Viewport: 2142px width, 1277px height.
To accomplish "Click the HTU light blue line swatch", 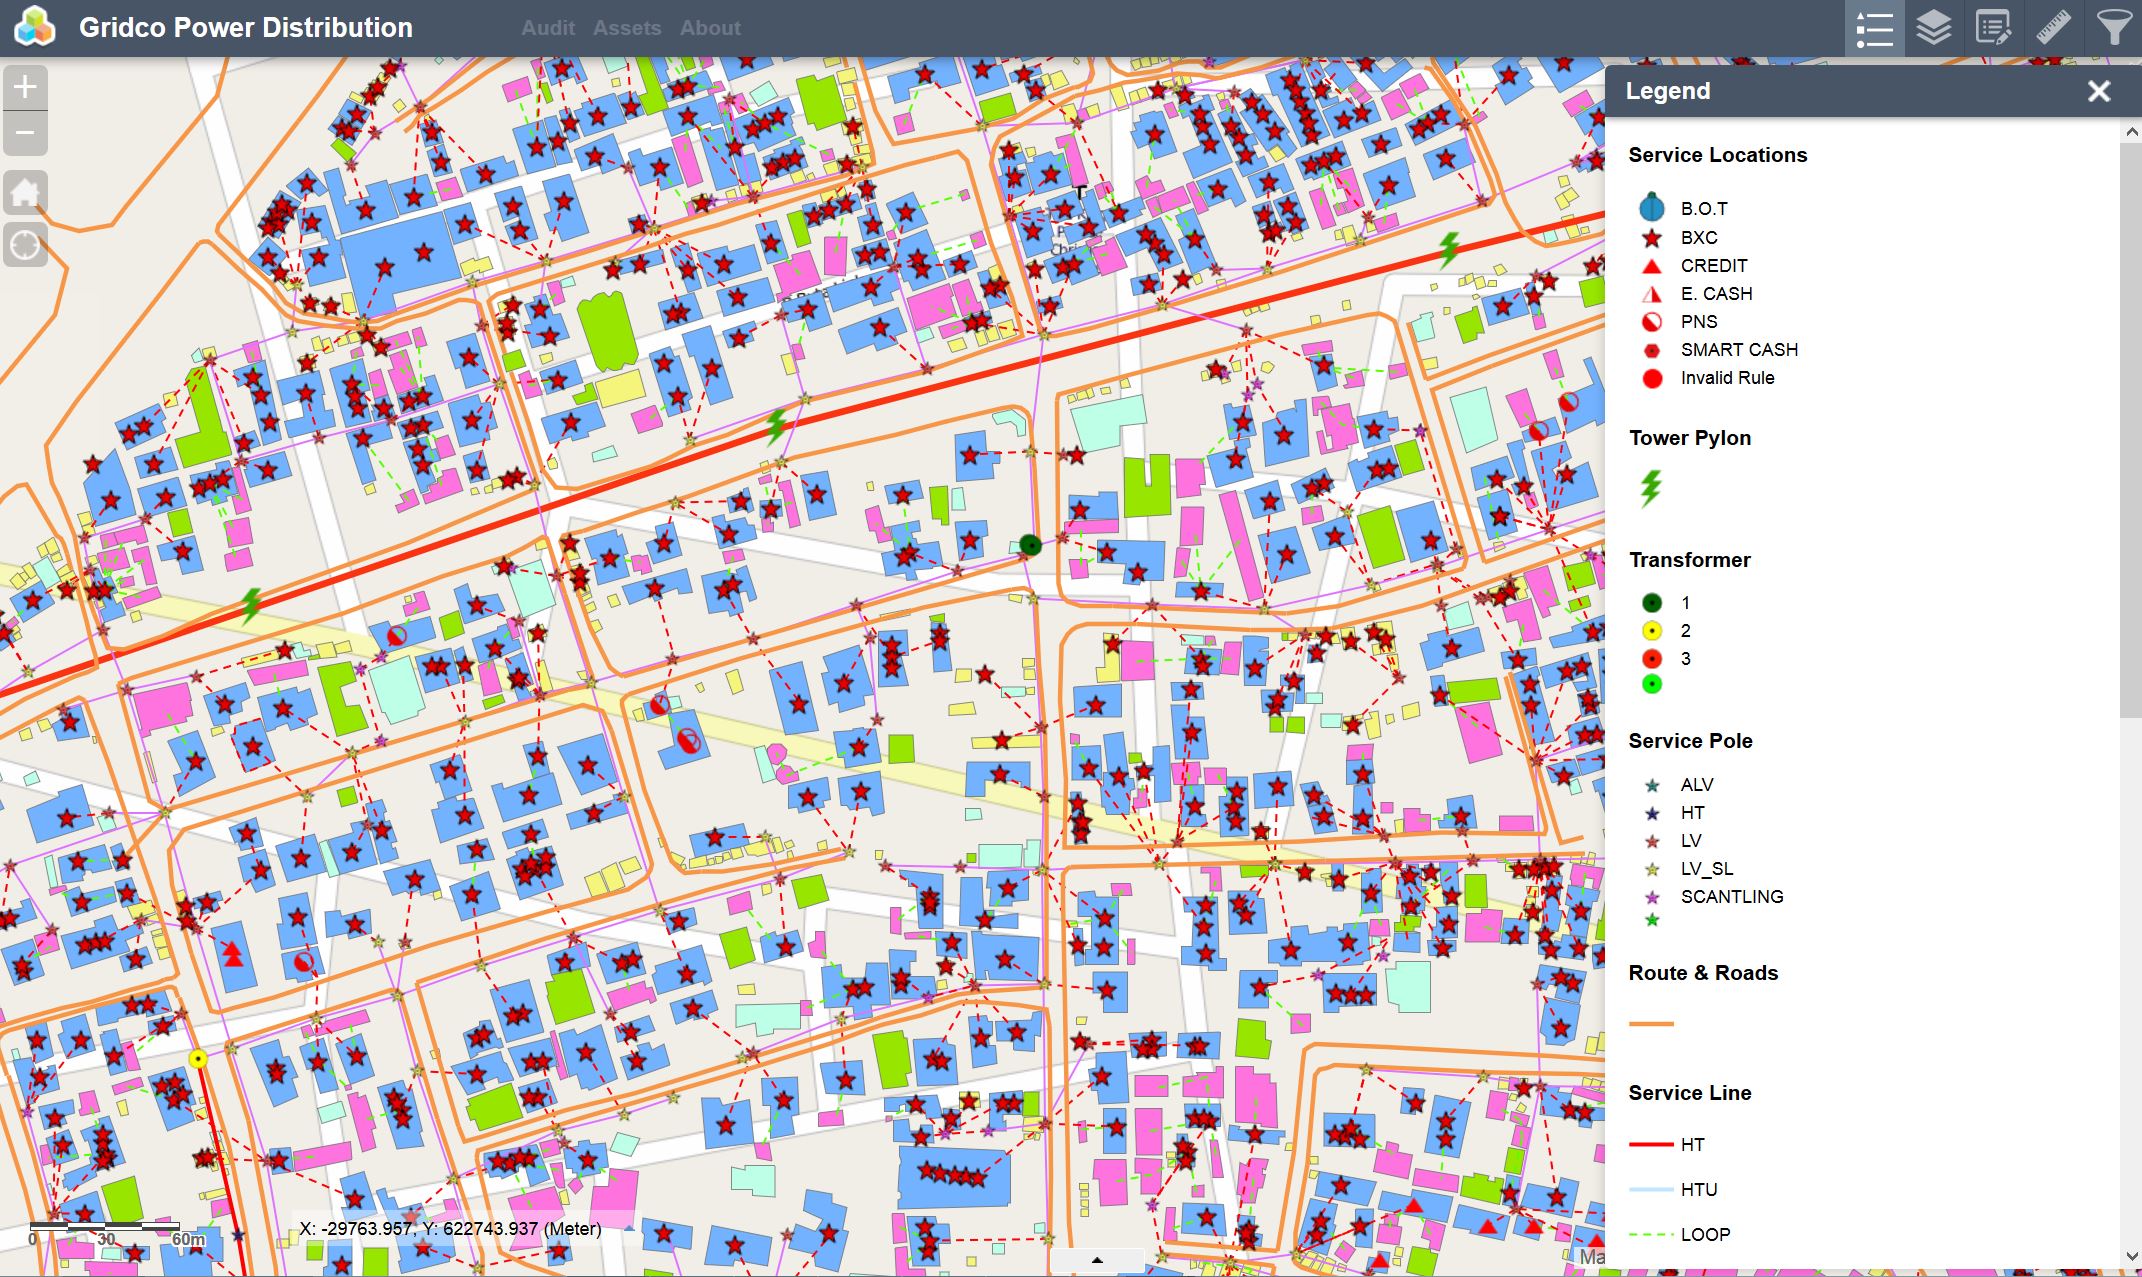I will tap(1651, 1190).
